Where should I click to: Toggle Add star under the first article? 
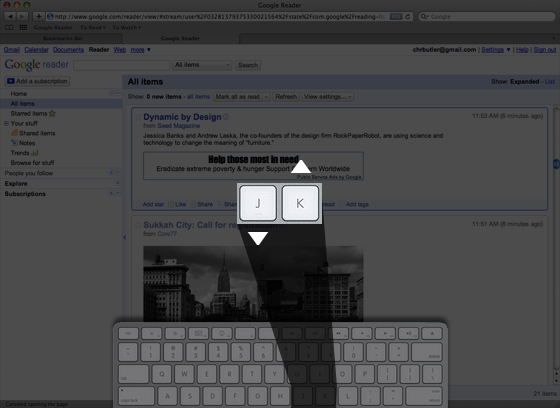click(150, 204)
